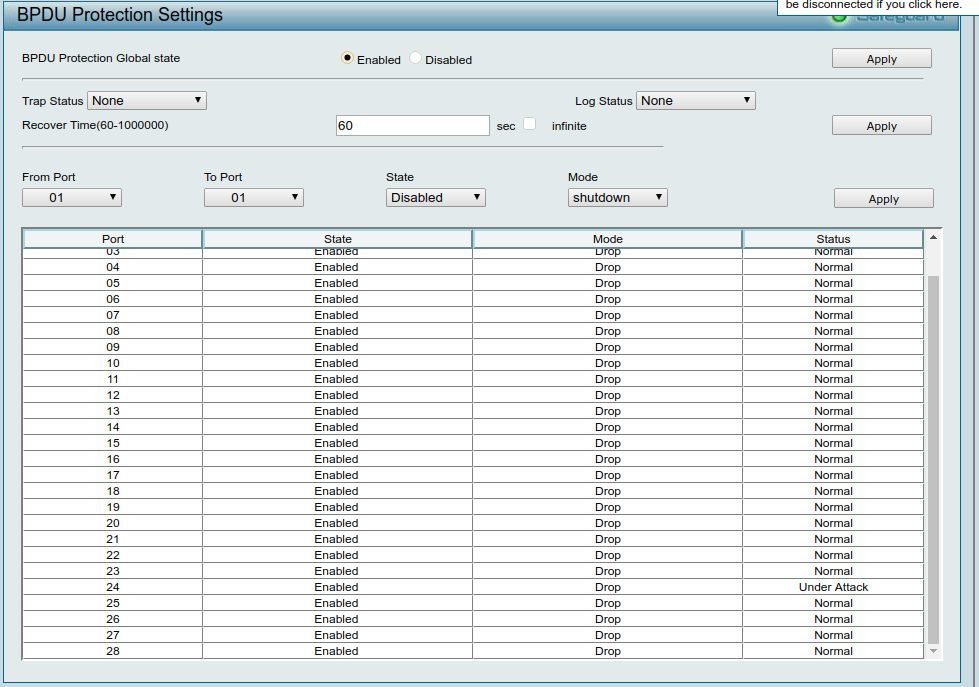Open the Log Status dropdown
The width and height of the screenshot is (979, 687).
click(695, 101)
